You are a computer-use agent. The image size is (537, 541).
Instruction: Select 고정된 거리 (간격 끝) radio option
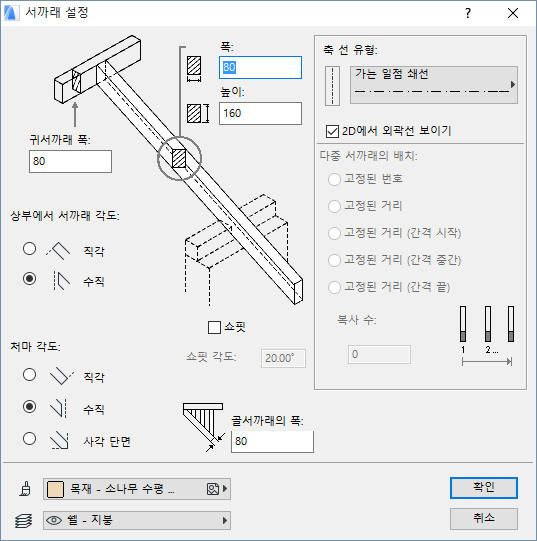point(334,287)
